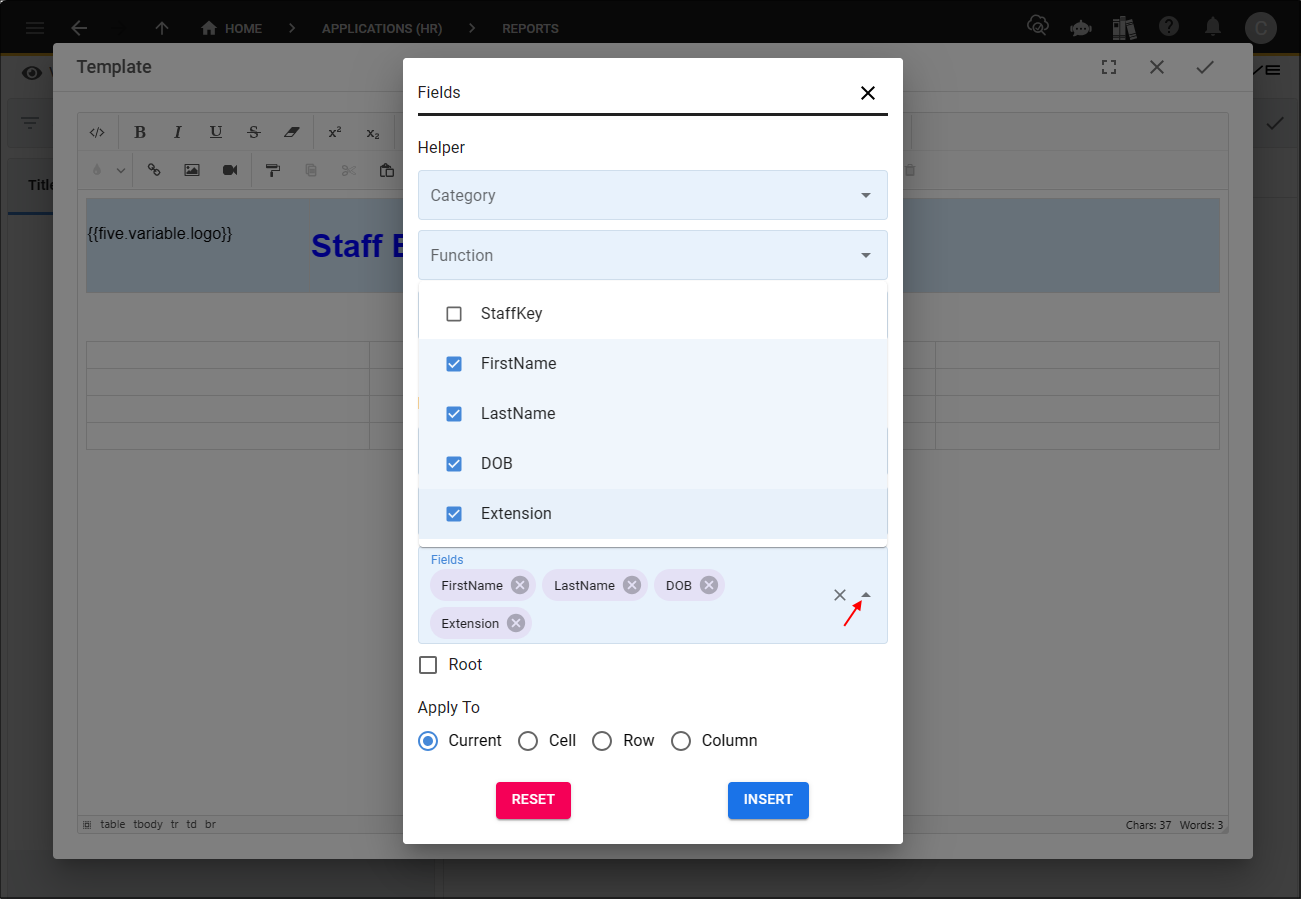Screen dimensions: 1301x899
Task: Collapse the Fields list using the arrow
Action: [x=866, y=595]
